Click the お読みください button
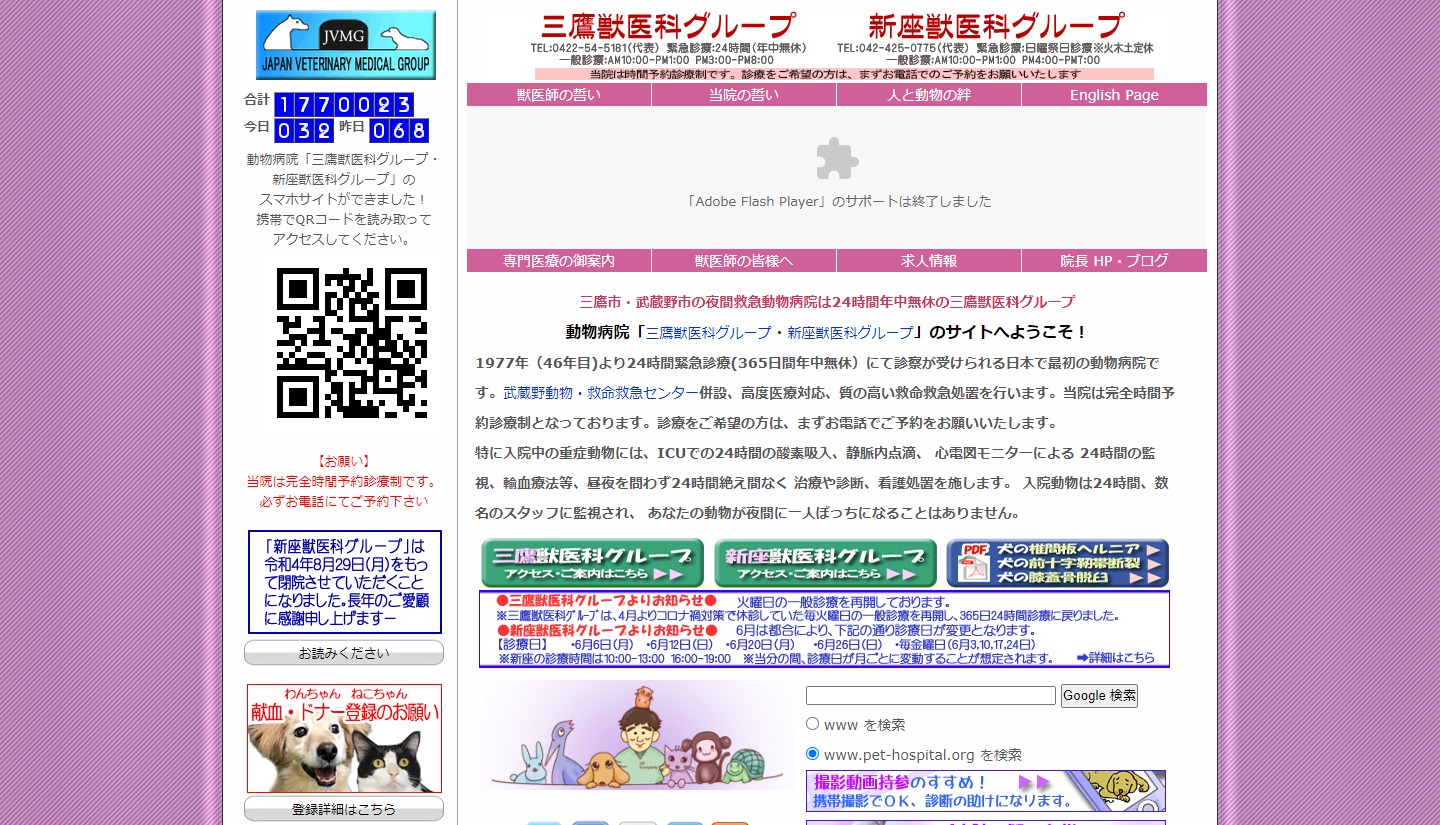This screenshot has width=1440, height=825. point(344,653)
